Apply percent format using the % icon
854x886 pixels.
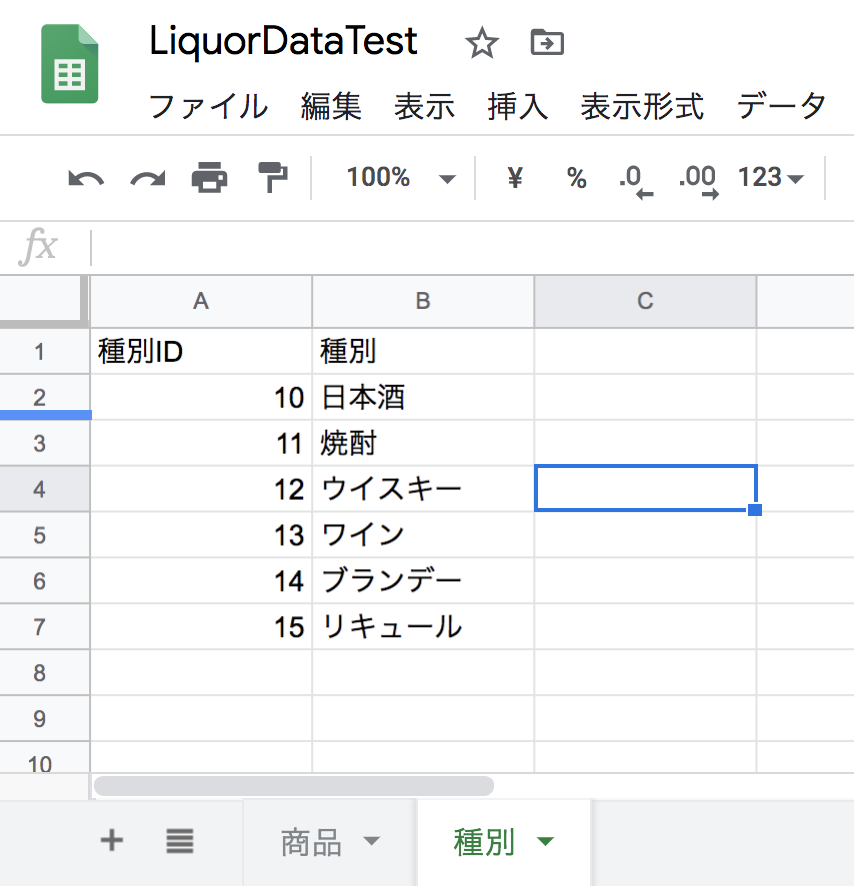(x=575, y=177)
